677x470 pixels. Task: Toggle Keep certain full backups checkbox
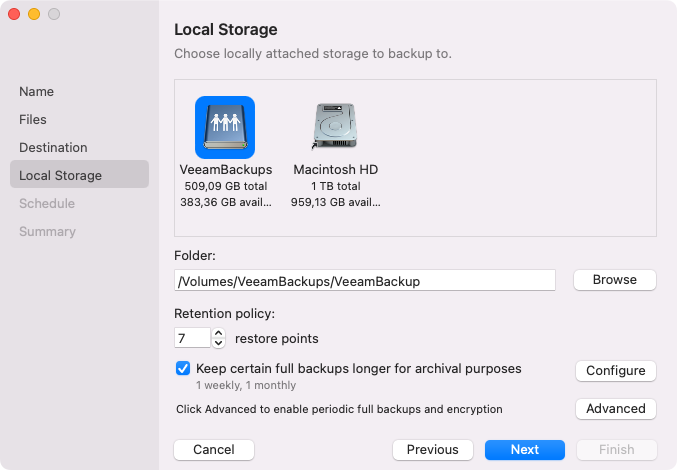183,368
